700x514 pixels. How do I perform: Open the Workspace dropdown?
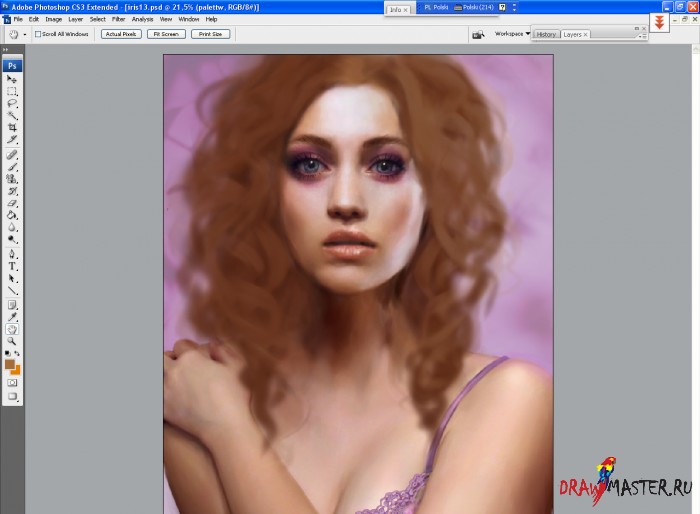512,33
